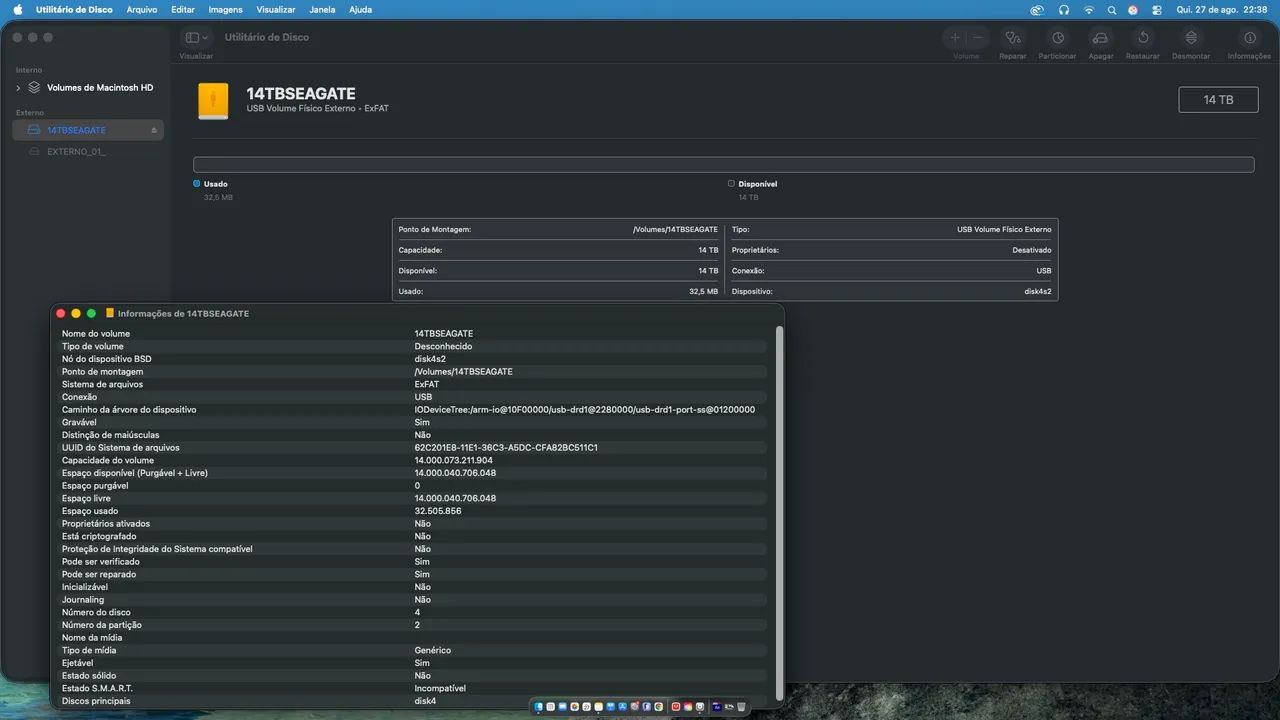Click the IODeviceTree device path value

click(585, 410)
